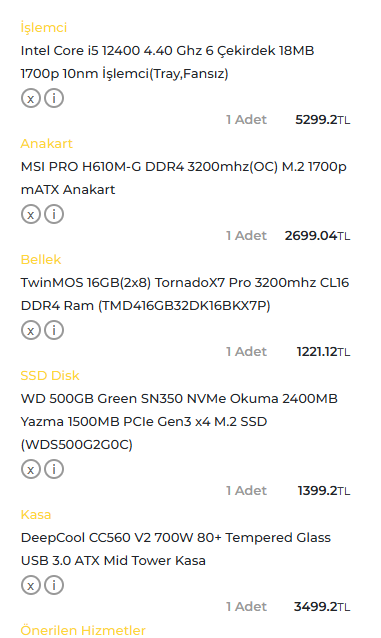View info for TwinMOS TornadoX7 RAM
This screenshot has width=381, height=638.
54,330
